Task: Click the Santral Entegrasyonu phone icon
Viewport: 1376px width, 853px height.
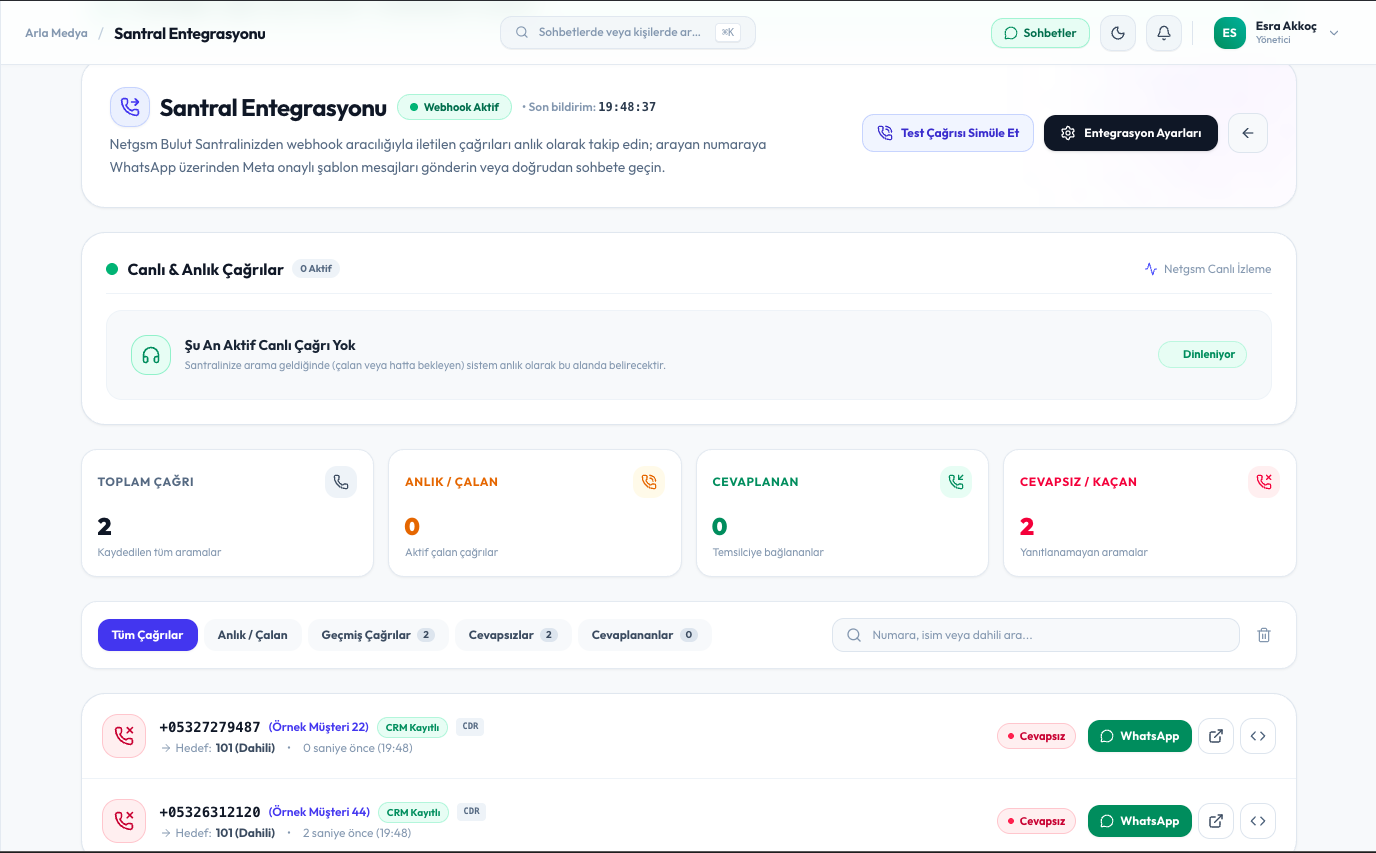Action: (130, 107)
